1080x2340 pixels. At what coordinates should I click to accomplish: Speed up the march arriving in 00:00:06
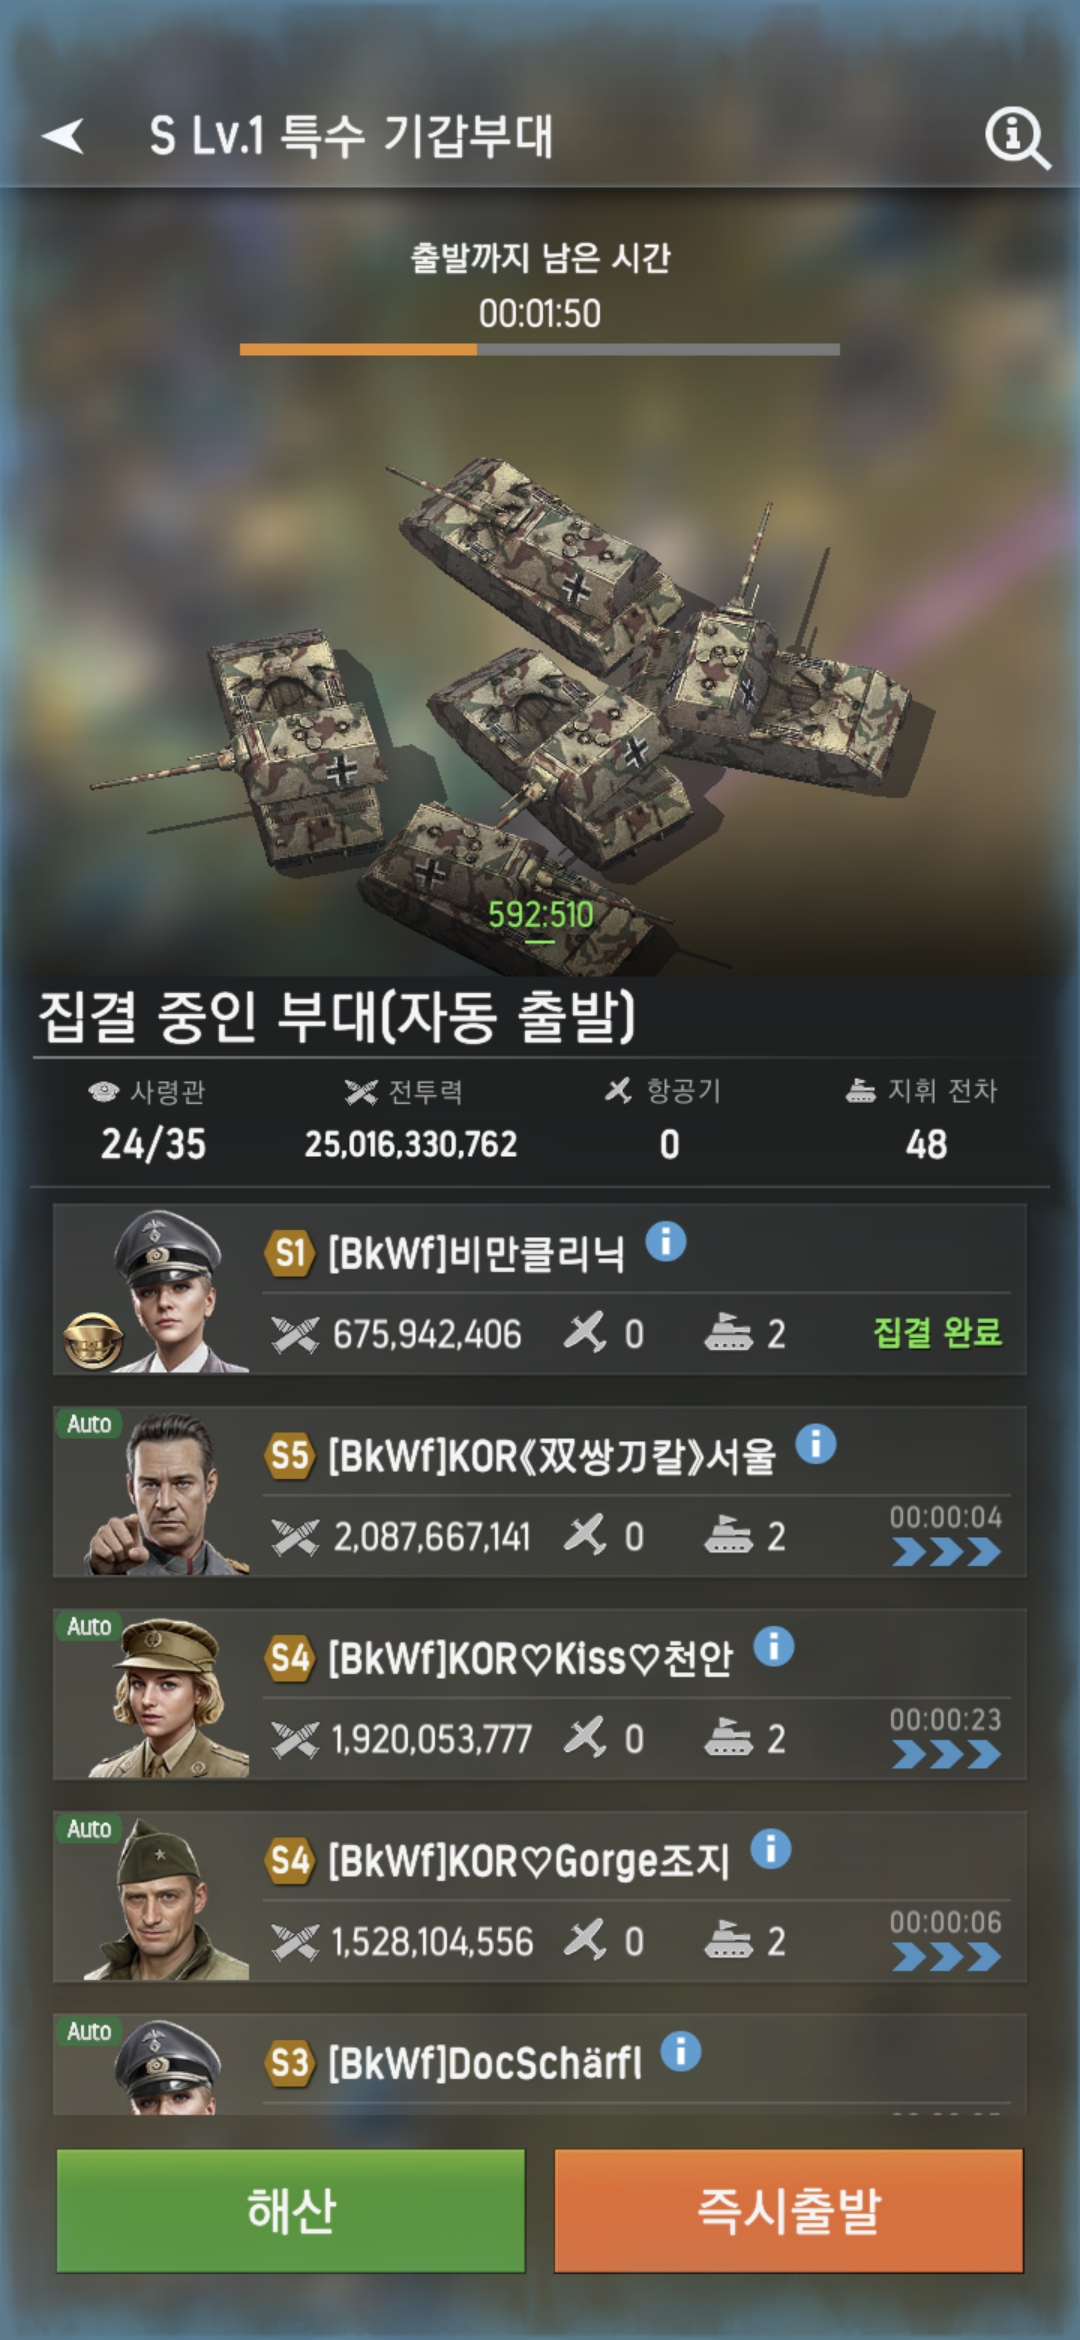point(946,1956)
